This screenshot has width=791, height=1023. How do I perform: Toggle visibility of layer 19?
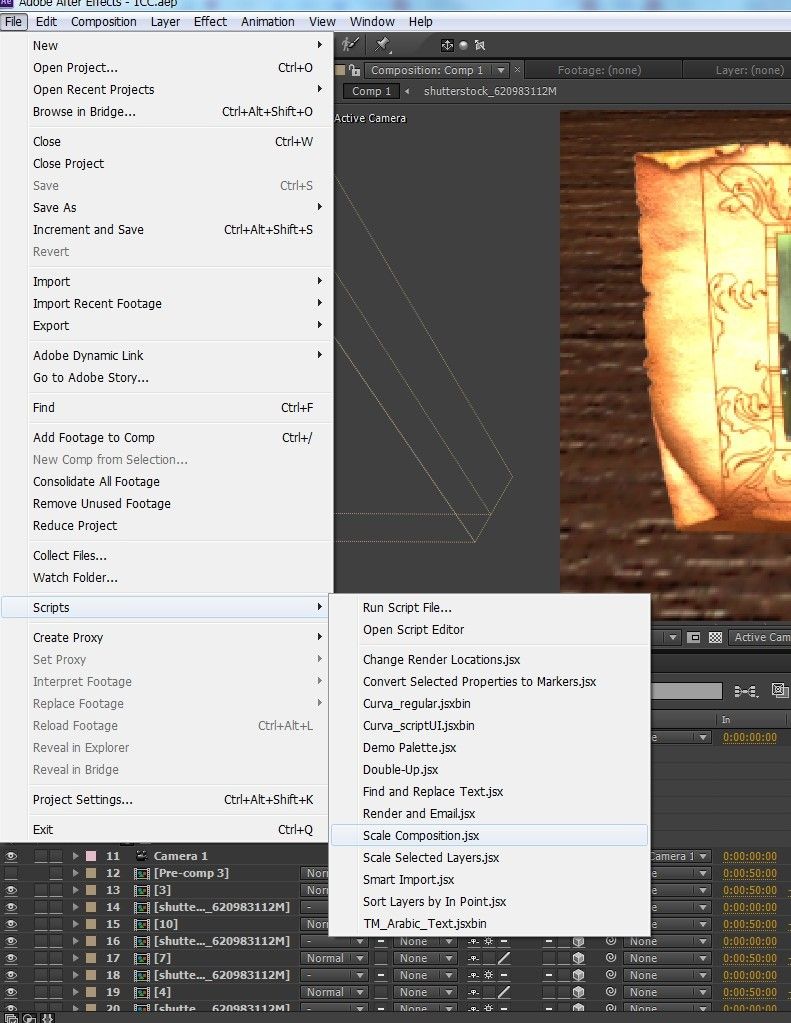tap(11, 992)
